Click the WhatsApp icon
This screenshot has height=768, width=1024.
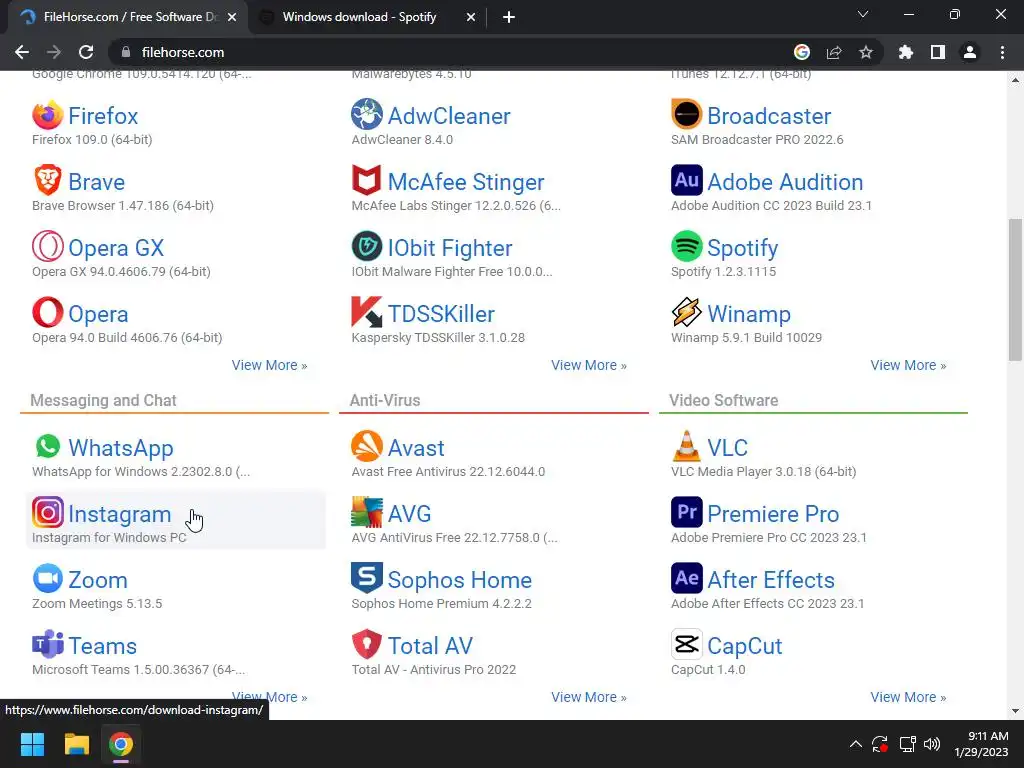[x=48, y=447]
